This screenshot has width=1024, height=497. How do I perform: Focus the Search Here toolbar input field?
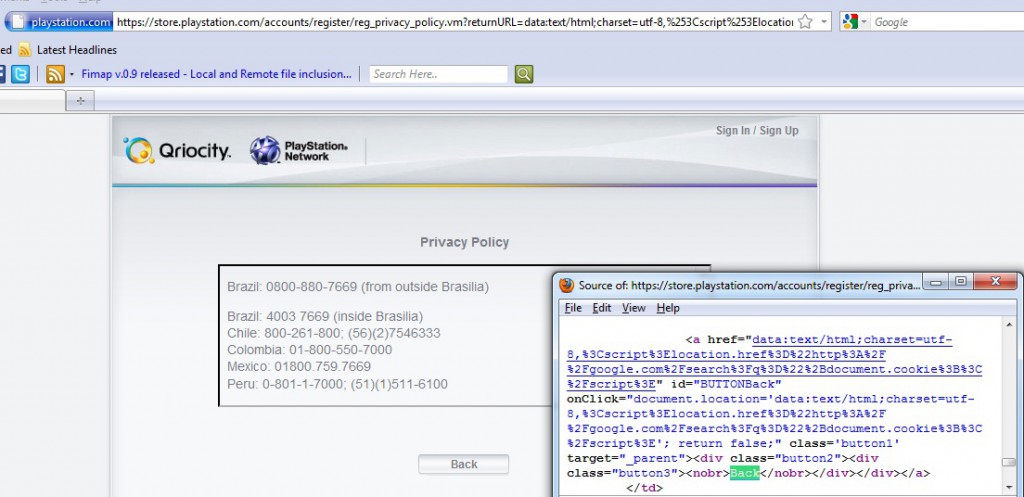click(438, 74)
